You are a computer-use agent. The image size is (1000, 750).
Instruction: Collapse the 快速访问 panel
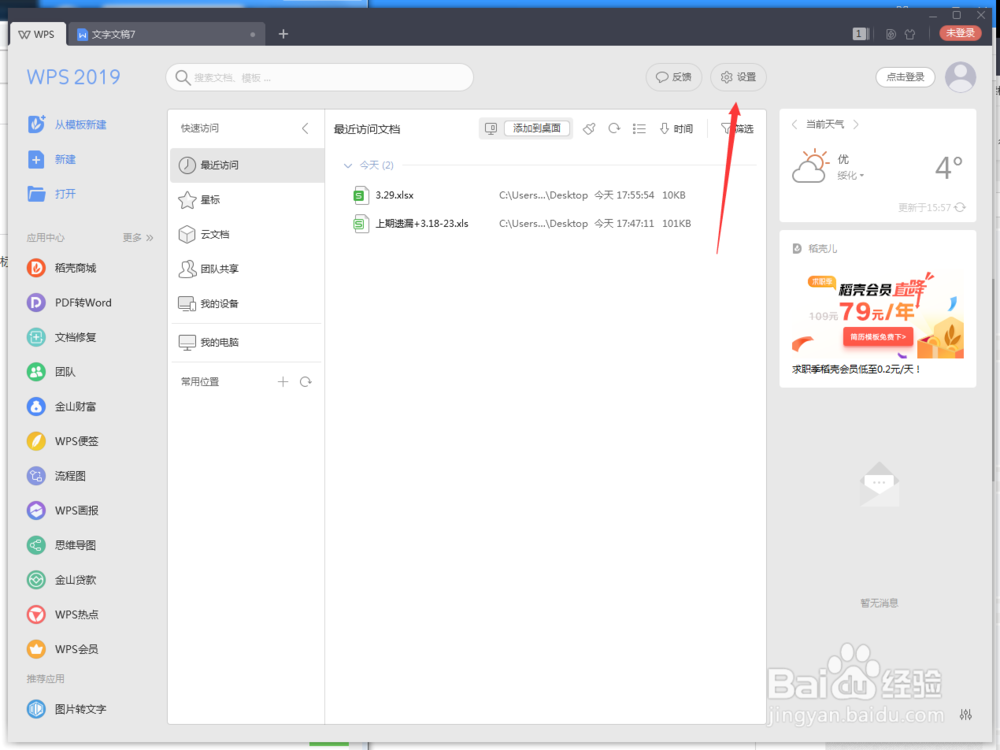coord(305,128)
